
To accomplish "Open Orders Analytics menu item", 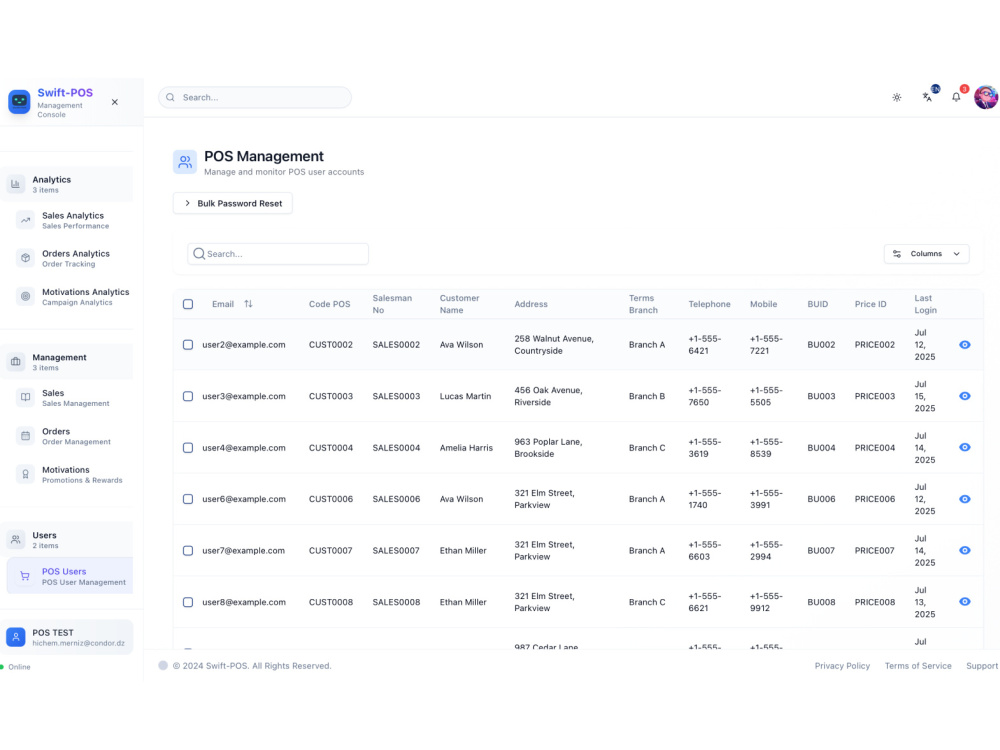I will [x=71, y=258].
